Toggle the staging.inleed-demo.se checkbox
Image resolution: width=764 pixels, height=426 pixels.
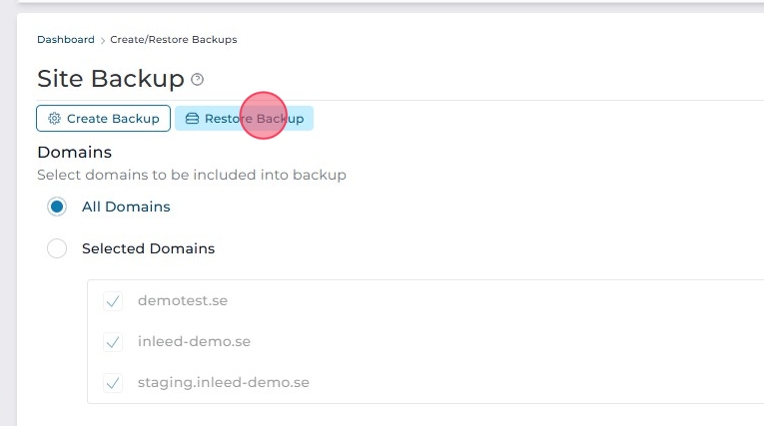tap(113, 383)
